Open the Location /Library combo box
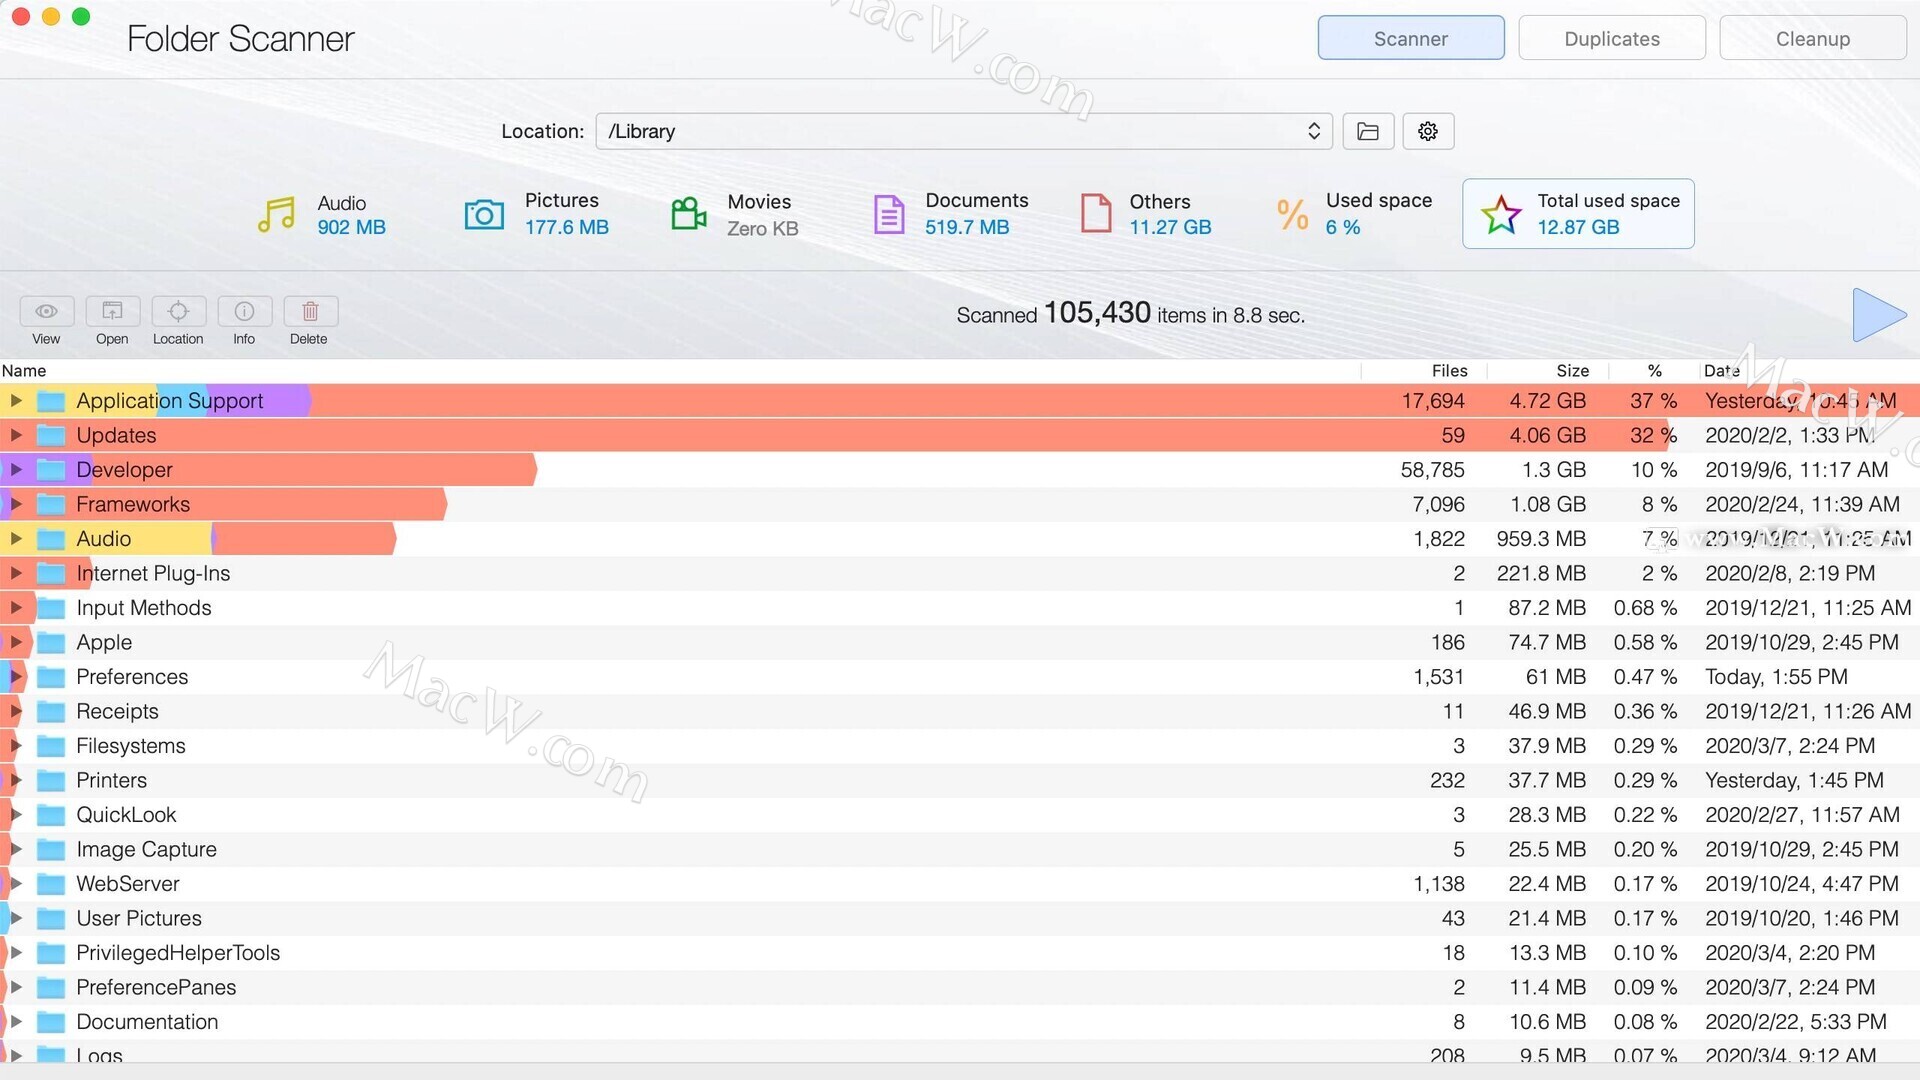The height and width of the screenshot is (1080, 1920). pos(964,131)
